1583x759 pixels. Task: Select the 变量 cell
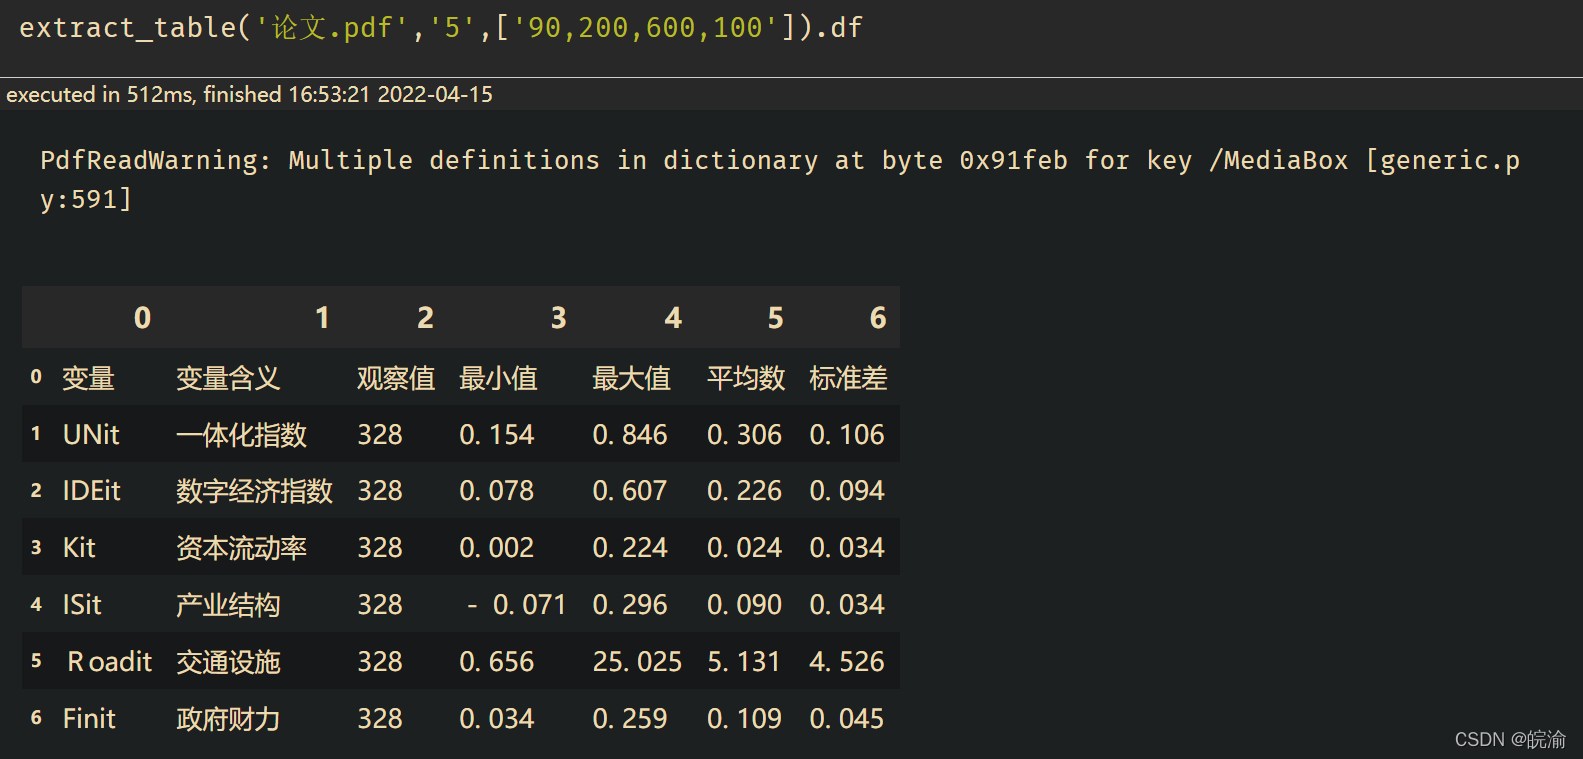88,378
